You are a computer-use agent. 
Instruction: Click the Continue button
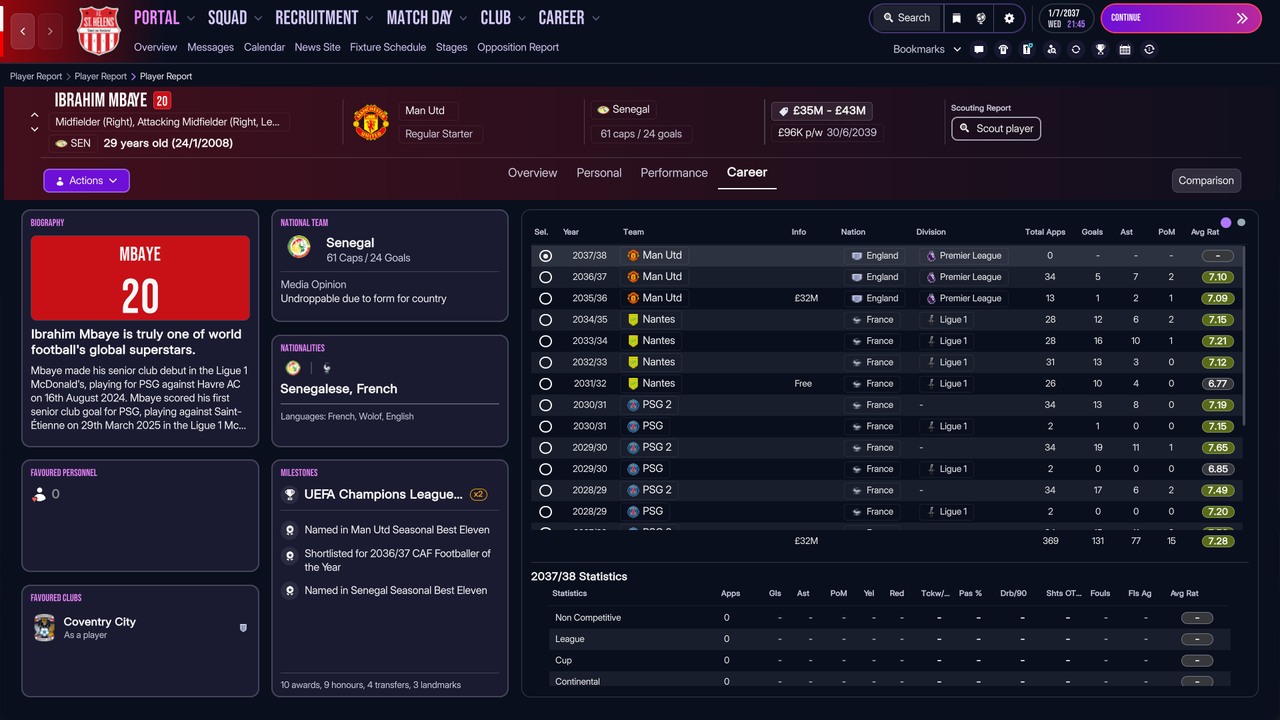(1181, 18)
